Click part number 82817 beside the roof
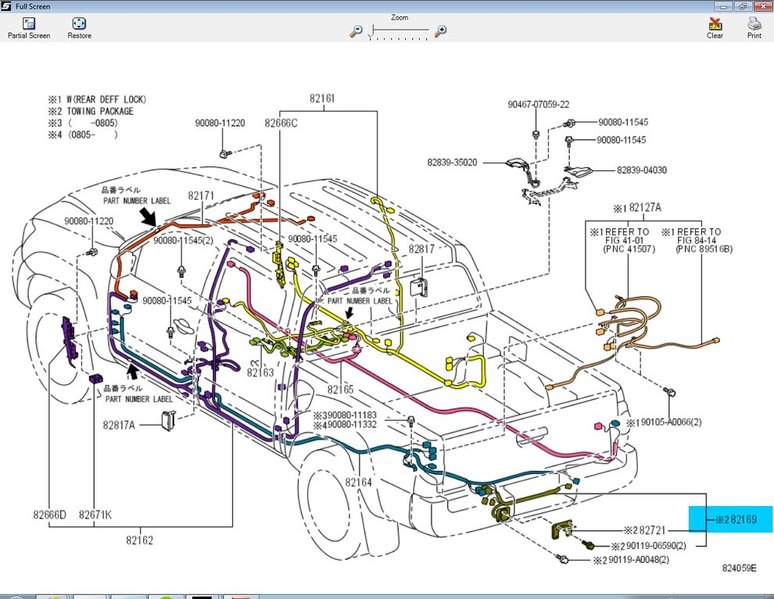Viewport: 774px width, 599px height. click(422, 249)
